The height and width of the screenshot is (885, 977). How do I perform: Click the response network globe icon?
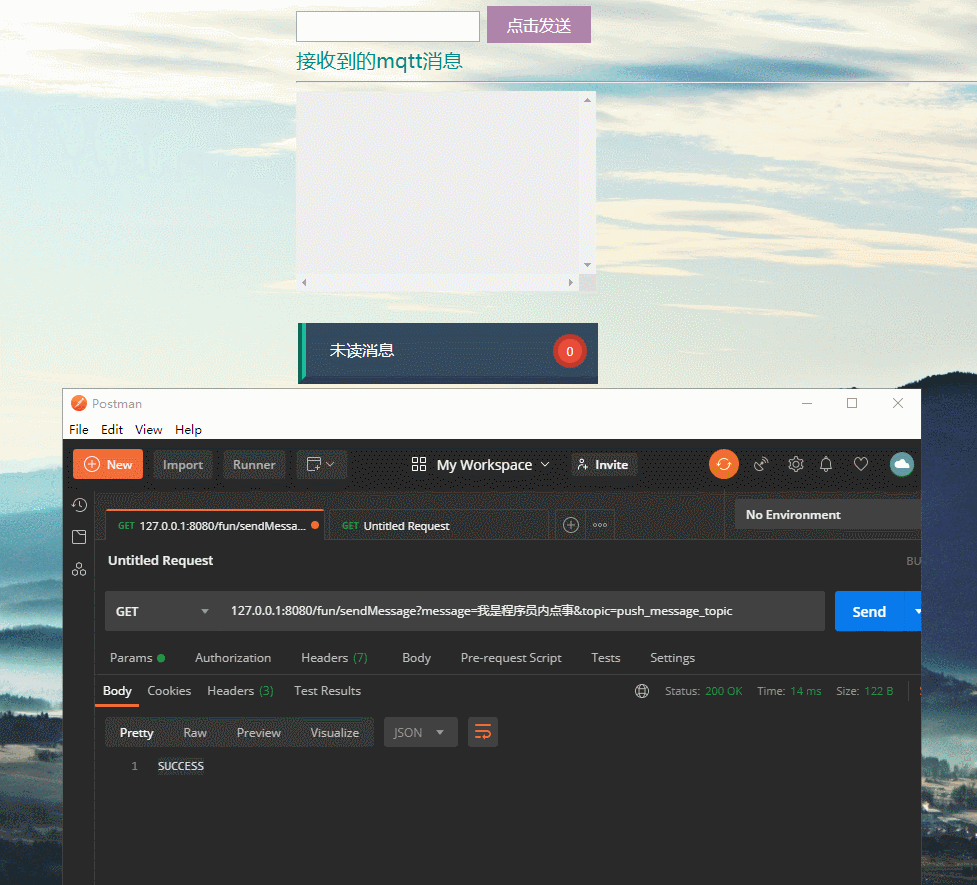[x=642, y=691]
